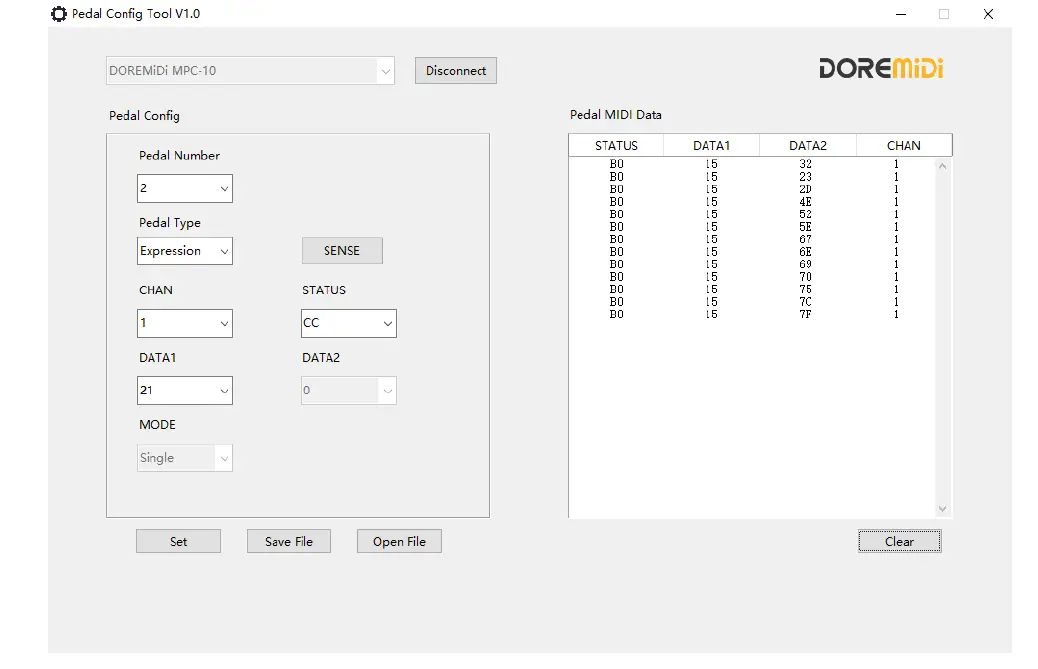Click the DATA1 column header

(712, 146)
